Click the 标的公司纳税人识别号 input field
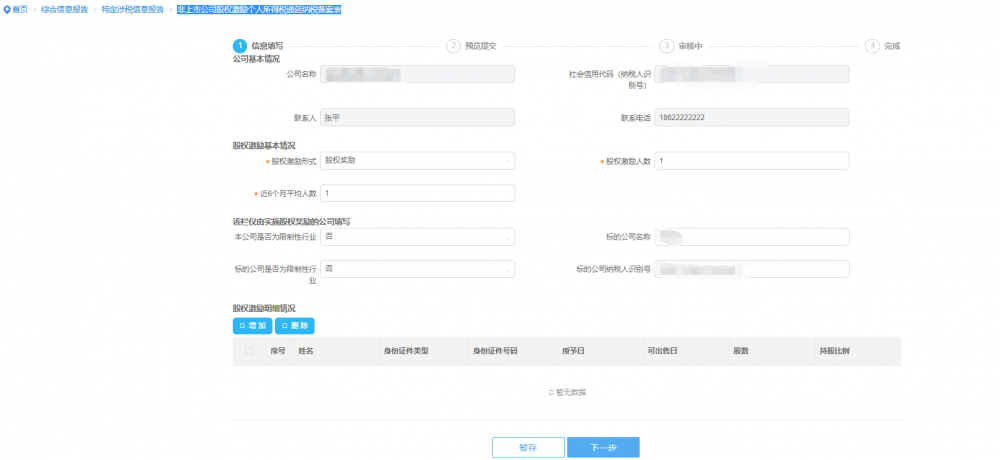This screenshot has width=1000, height=460. tap(752, 269)
